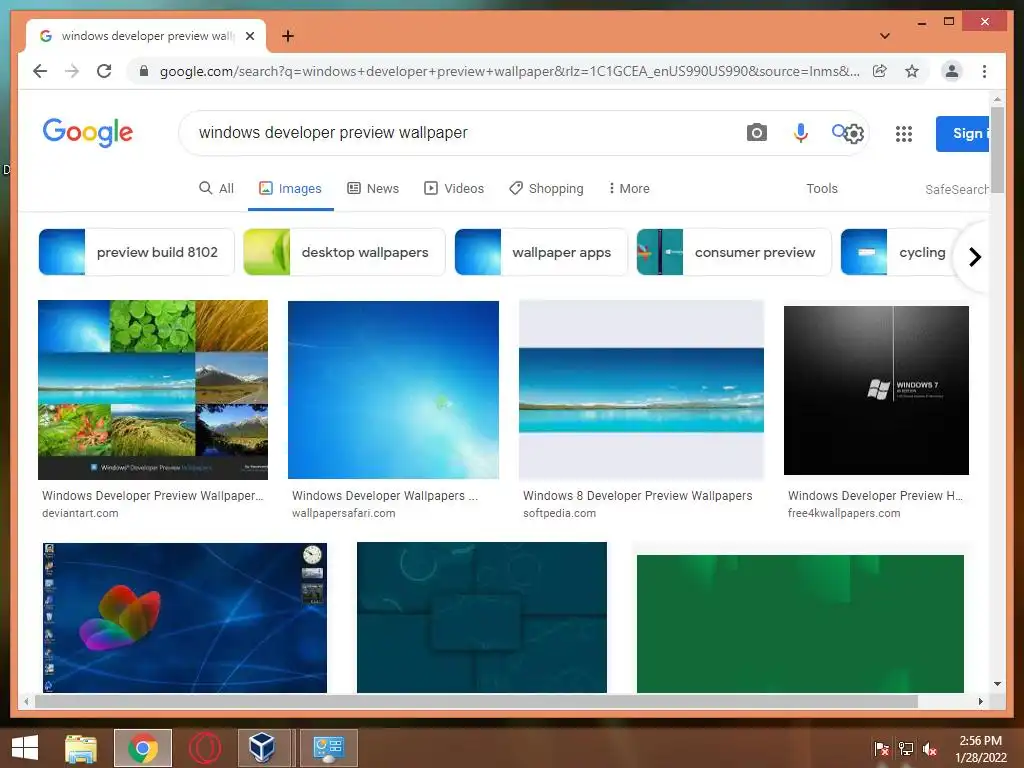Click the scroll down arrow of the page
The height and width of the screenshot is (768, 1024).
(x=997, y=684)
